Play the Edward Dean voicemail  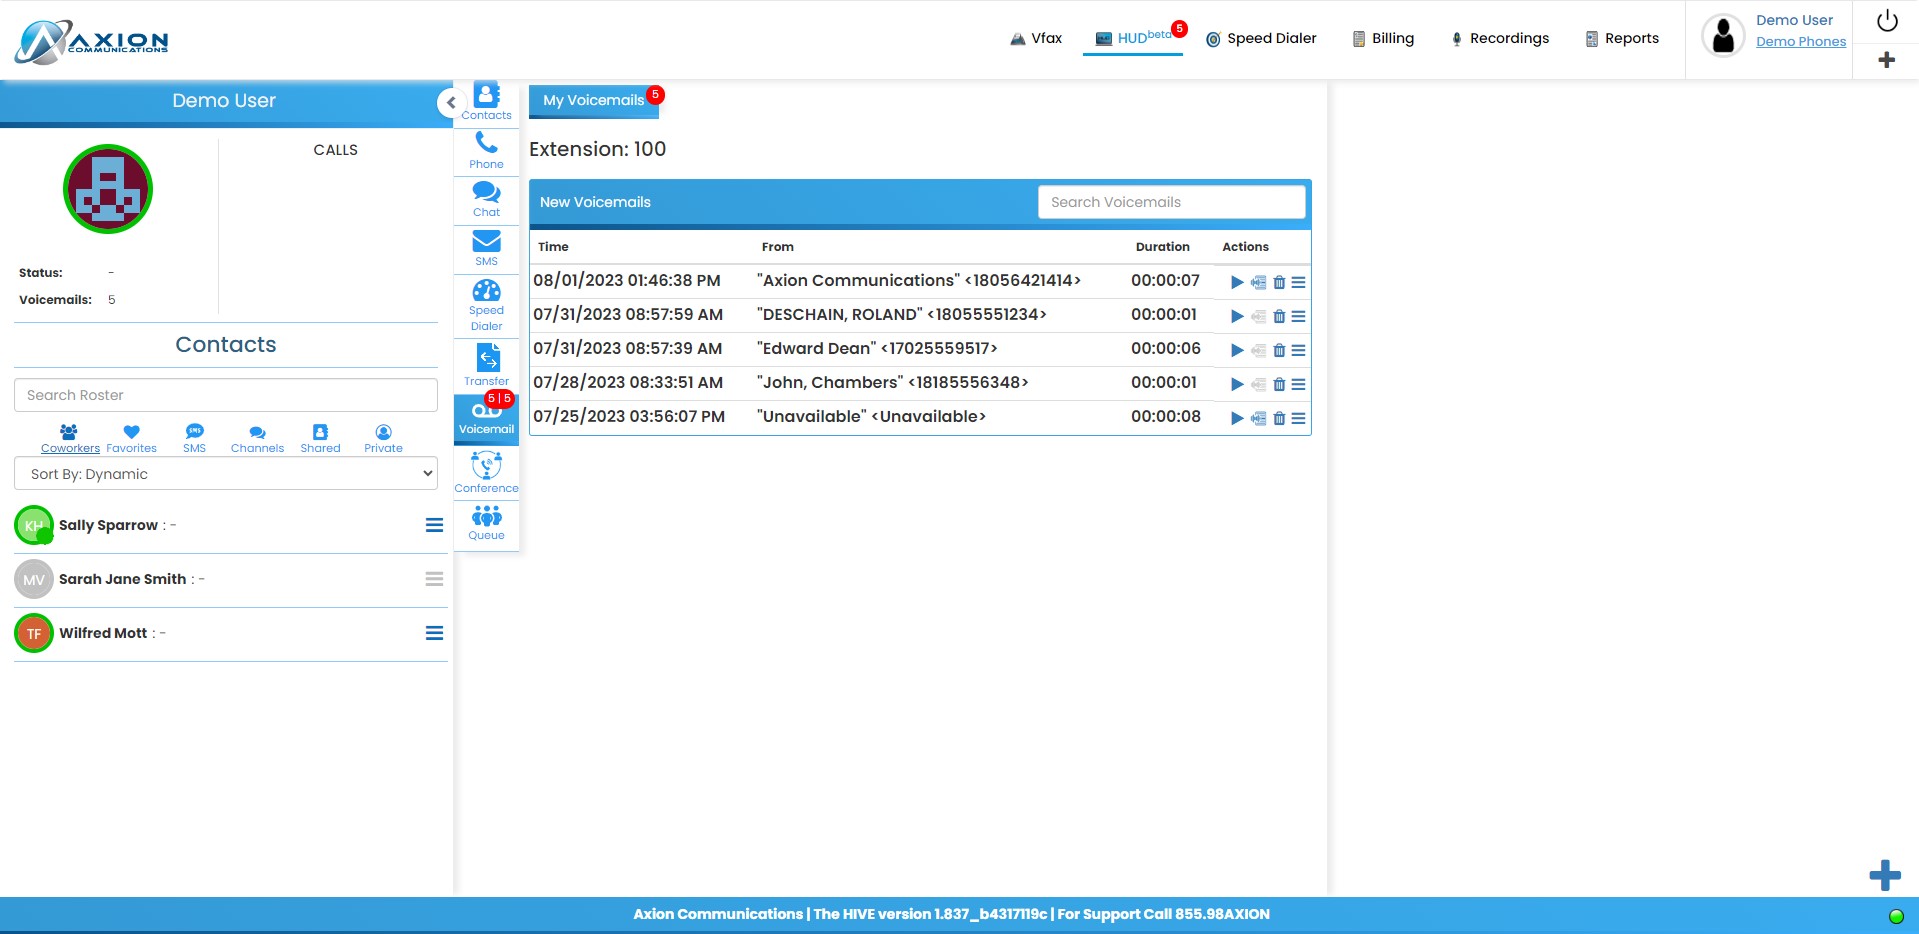(x=1237, y=351)
